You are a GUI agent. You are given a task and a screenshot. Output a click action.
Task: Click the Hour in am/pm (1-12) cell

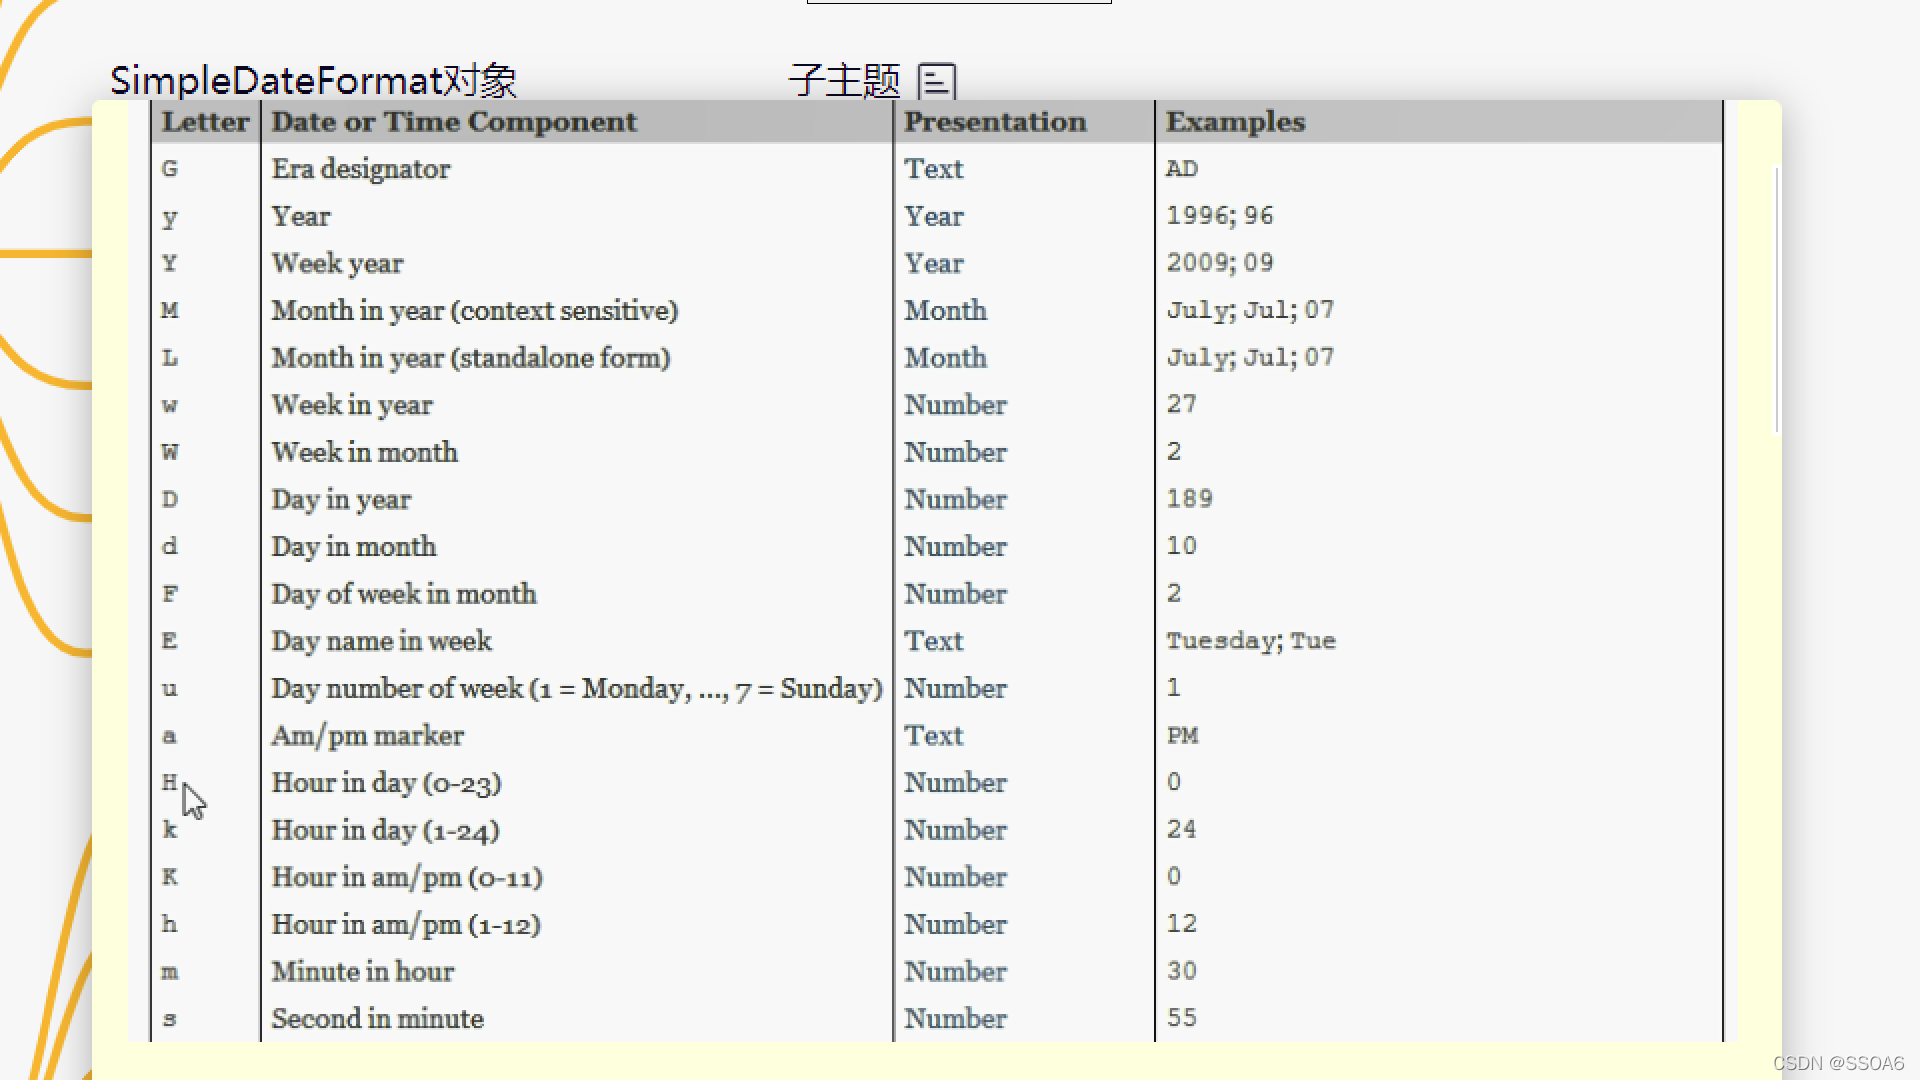(406, 925)
